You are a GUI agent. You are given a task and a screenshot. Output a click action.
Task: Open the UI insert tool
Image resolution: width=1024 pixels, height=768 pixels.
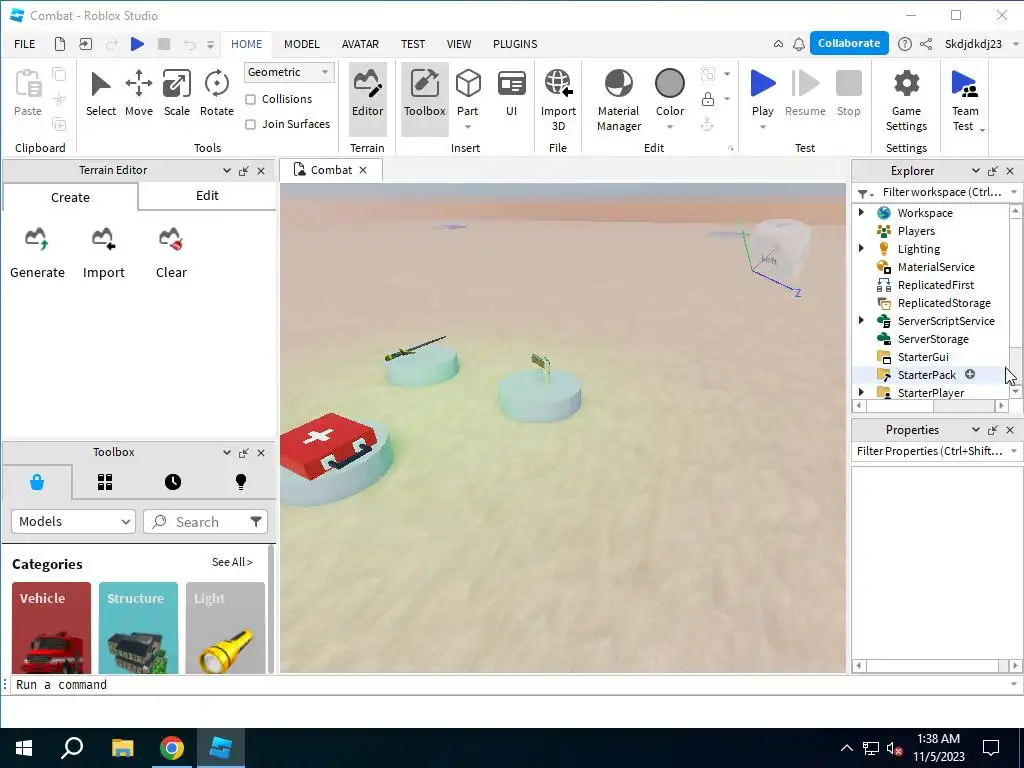coord(511,94)
